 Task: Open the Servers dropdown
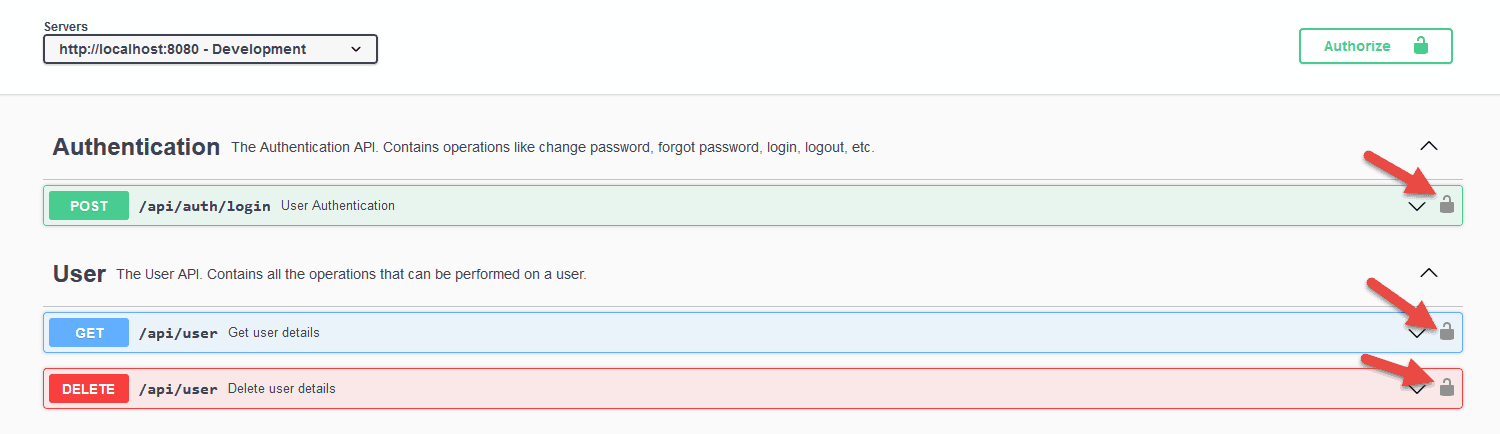(210, 49)
